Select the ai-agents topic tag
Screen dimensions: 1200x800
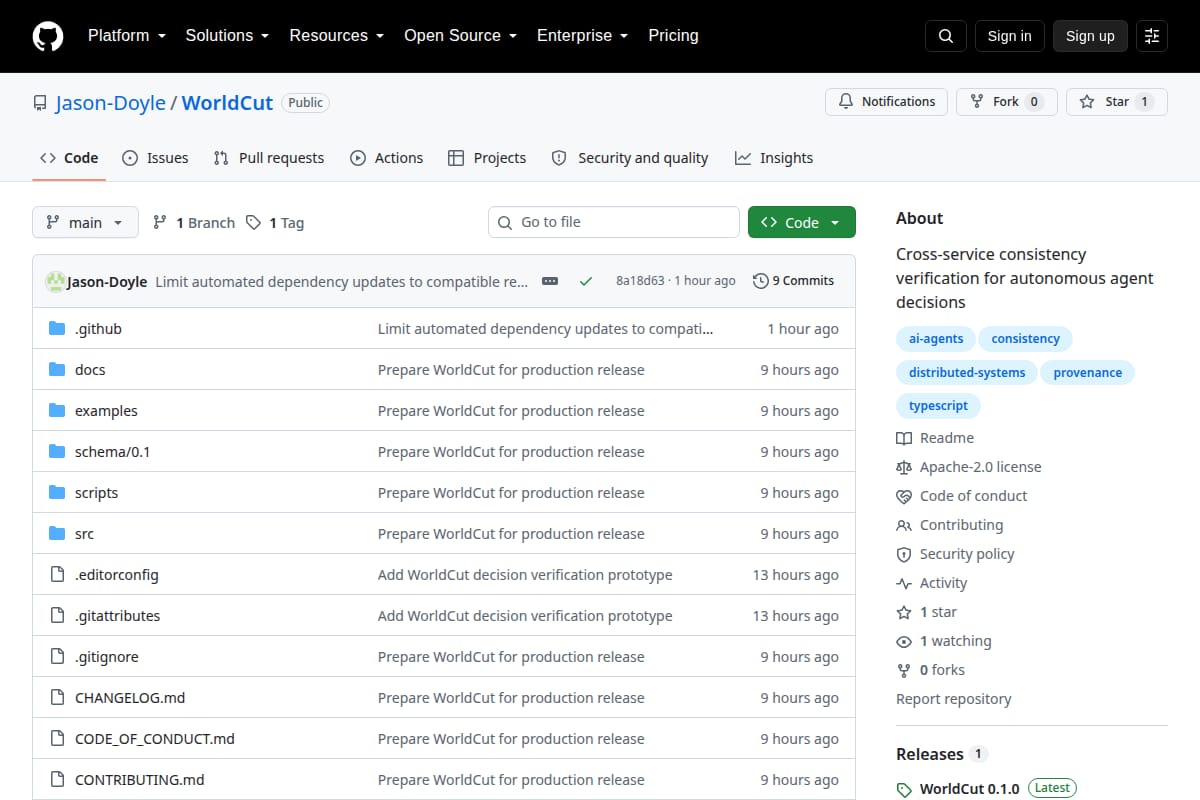(936, 339)
